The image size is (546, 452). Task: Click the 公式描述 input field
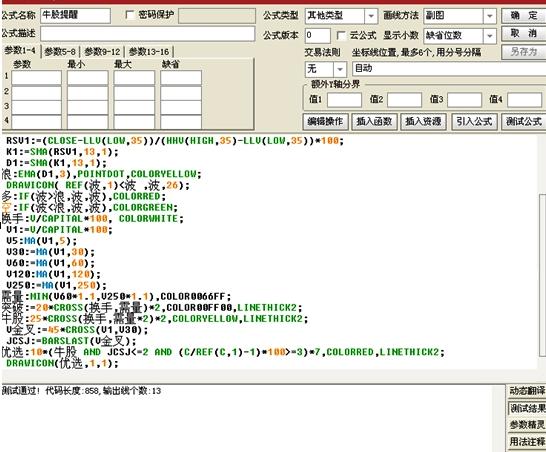pos(148,34)
